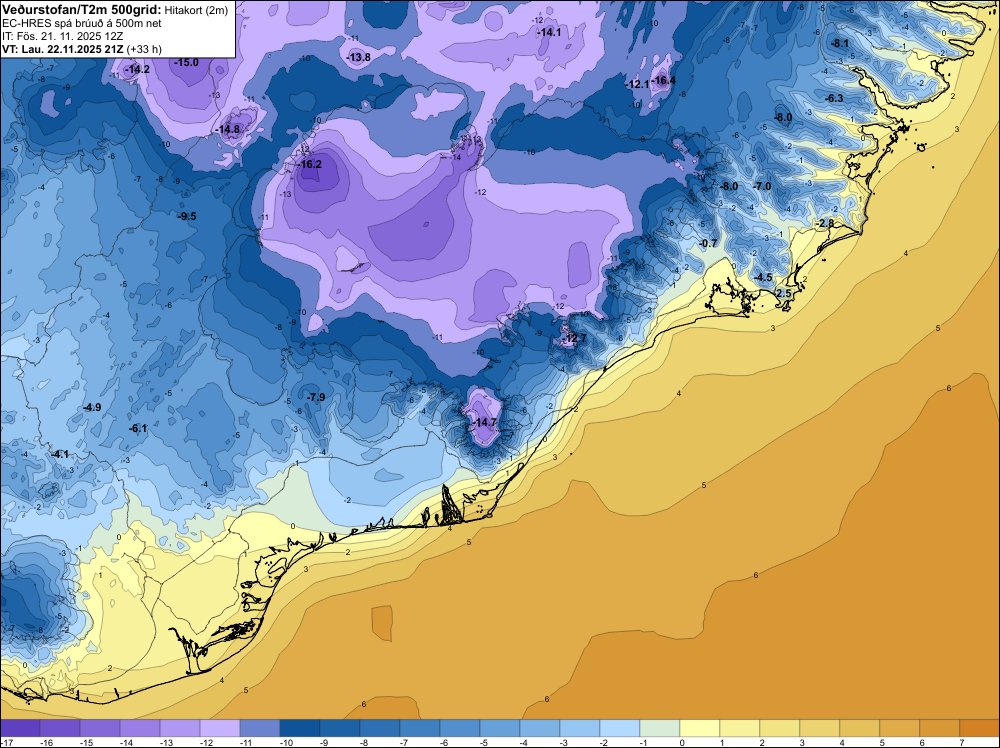Click the 7 label on the color scale
The image size is (1000, 748).
960,742
